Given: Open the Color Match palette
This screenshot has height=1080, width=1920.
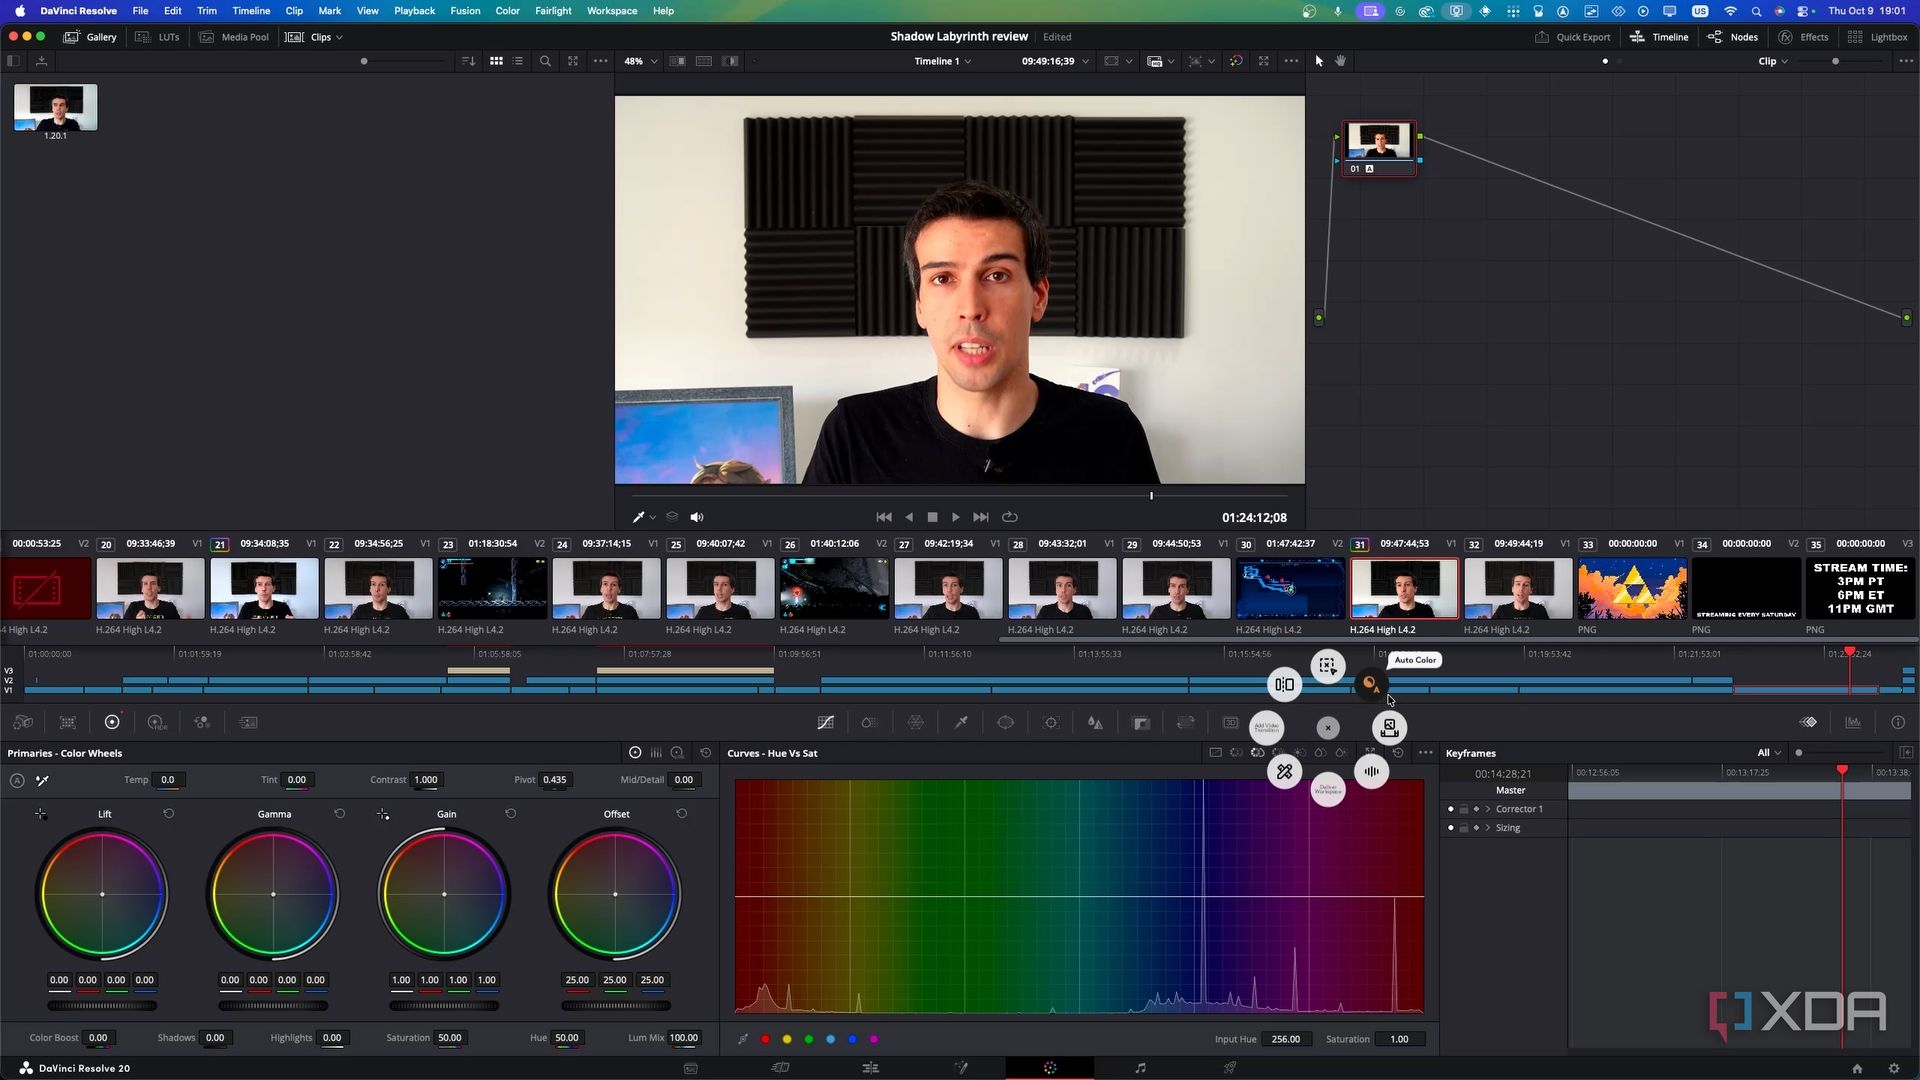Looking at the screenshot, I should 68,722.
